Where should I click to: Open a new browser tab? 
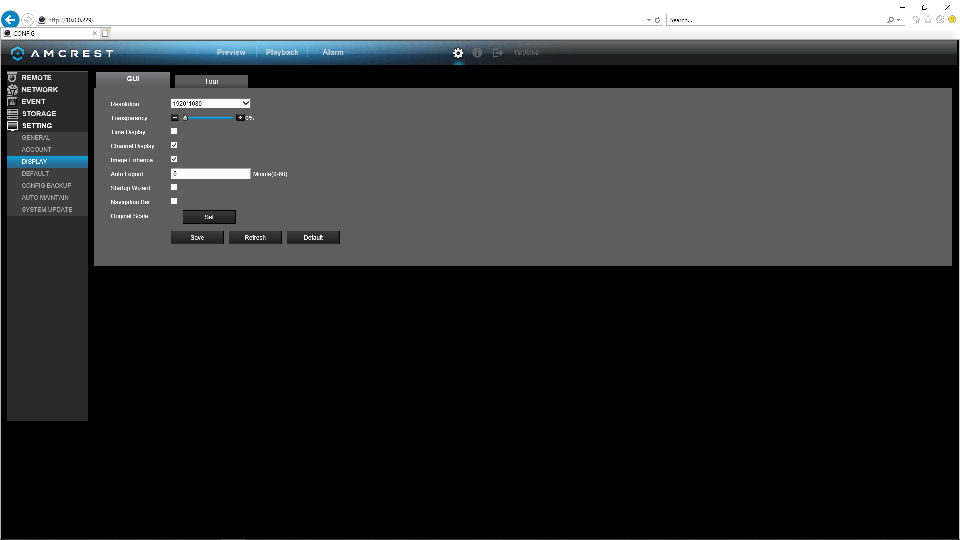(x=105, y=33)
